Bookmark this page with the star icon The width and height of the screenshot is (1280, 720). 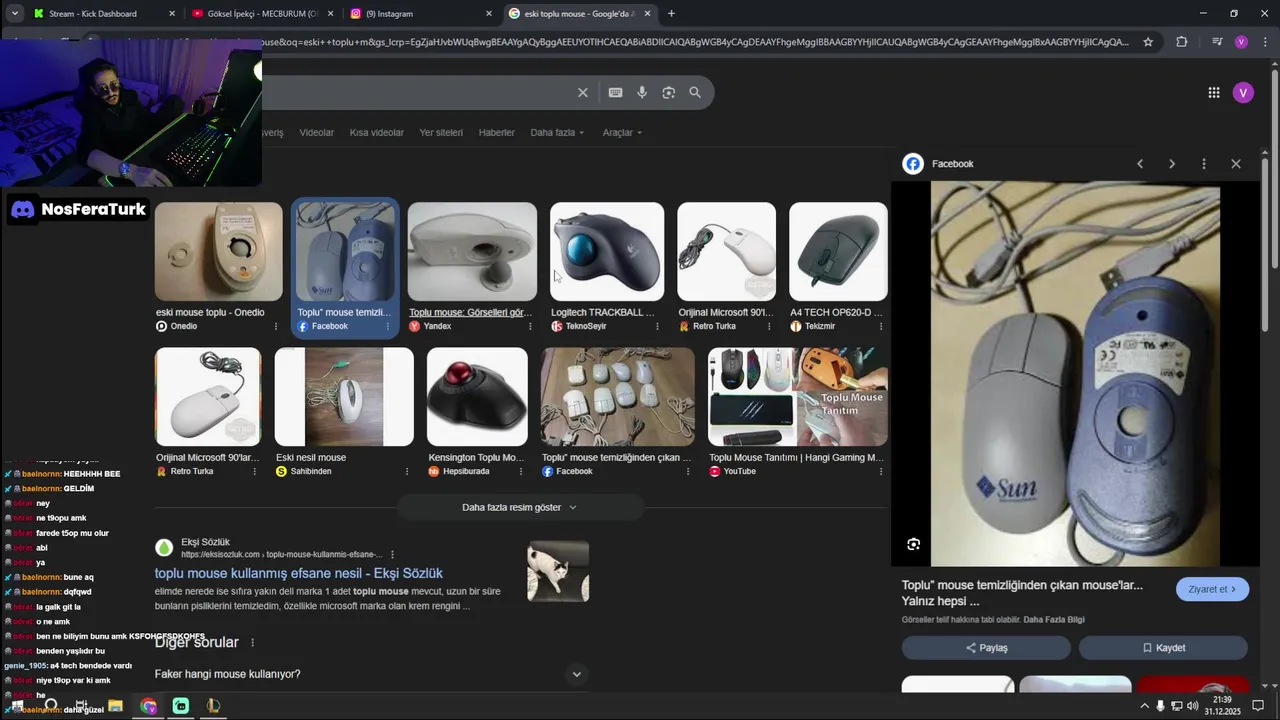point(1148,42)
